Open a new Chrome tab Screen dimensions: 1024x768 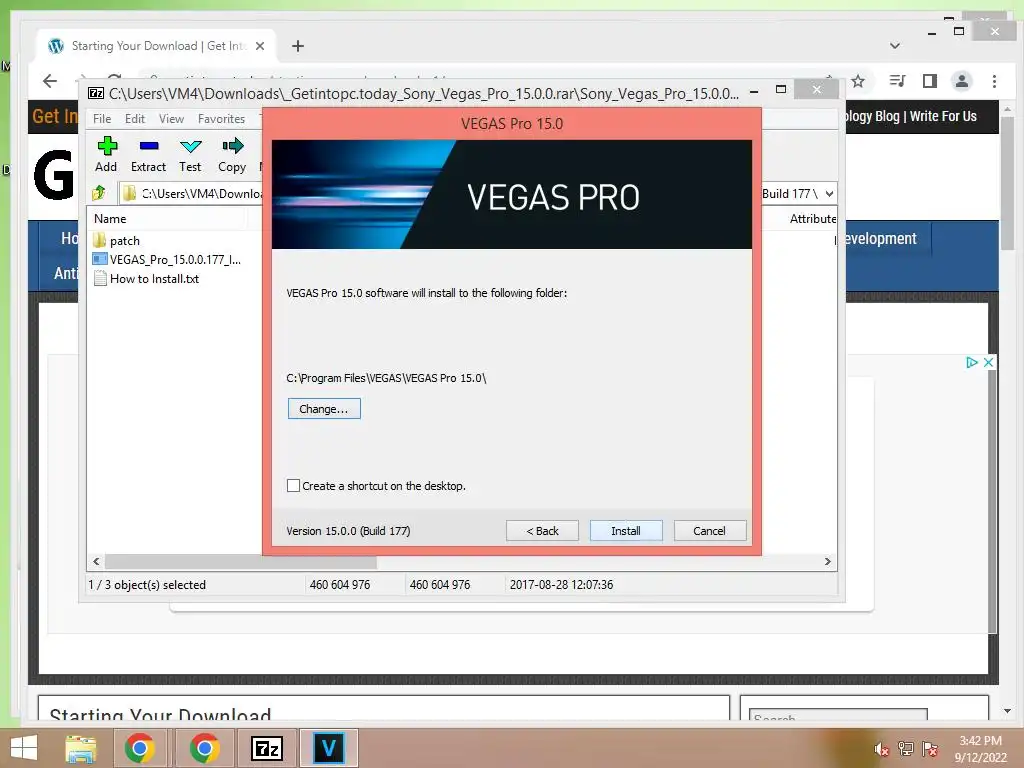coord(298,46)
